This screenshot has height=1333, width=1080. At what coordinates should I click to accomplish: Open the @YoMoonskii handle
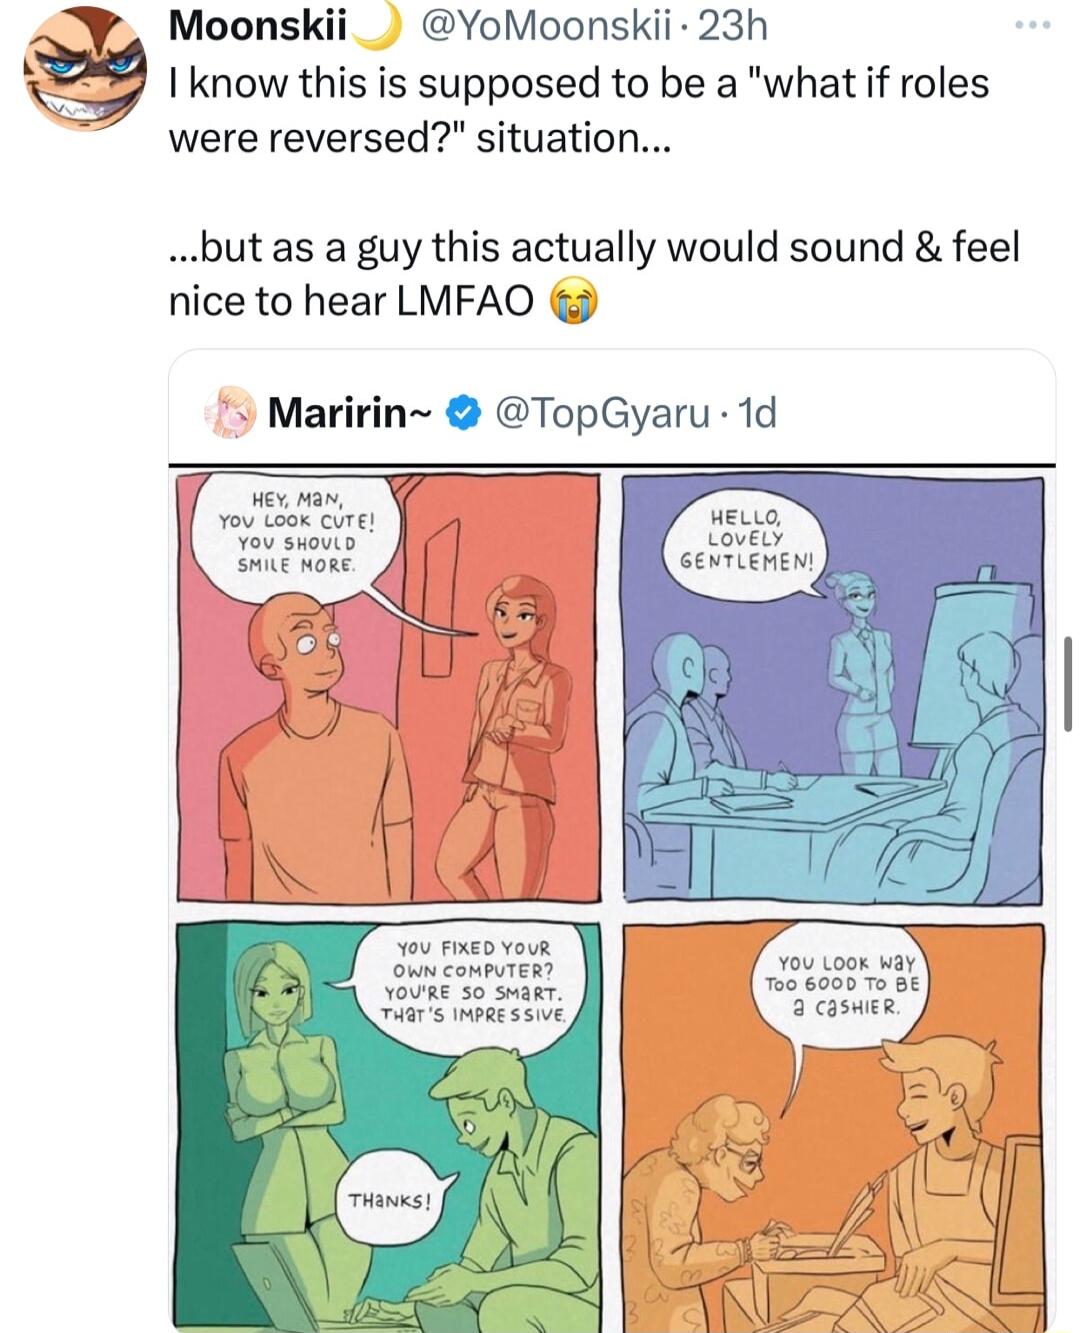pos(546,26)
